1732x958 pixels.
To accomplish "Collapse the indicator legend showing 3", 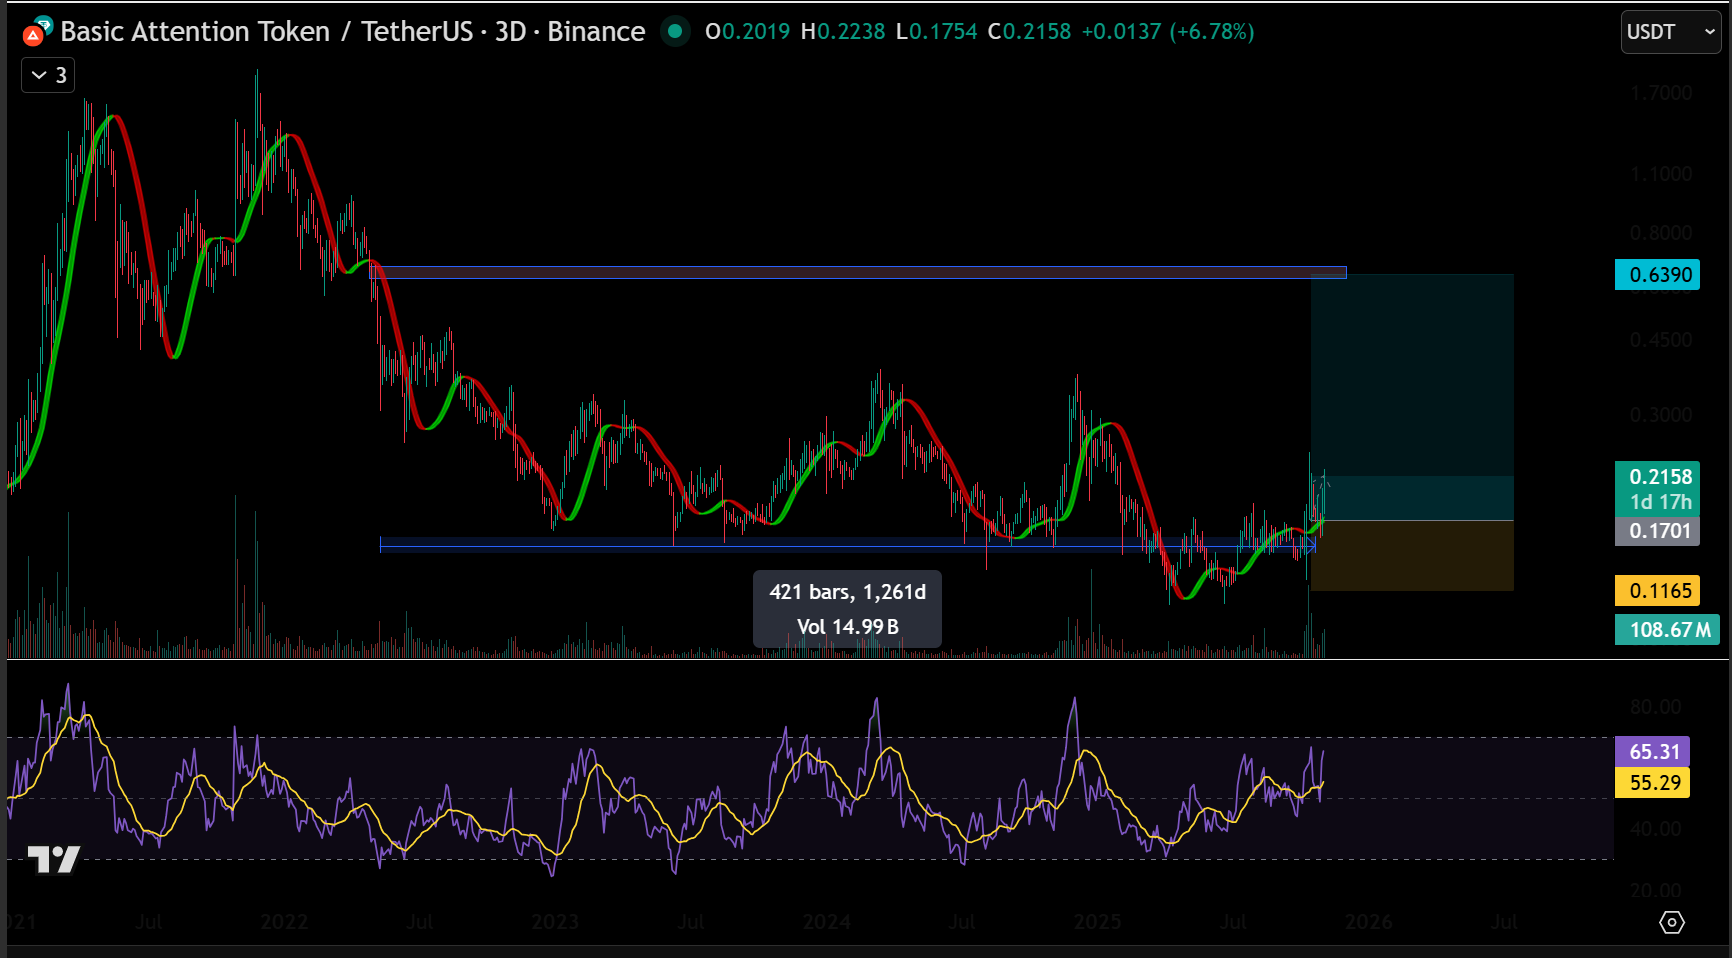I will pos(48,75).
